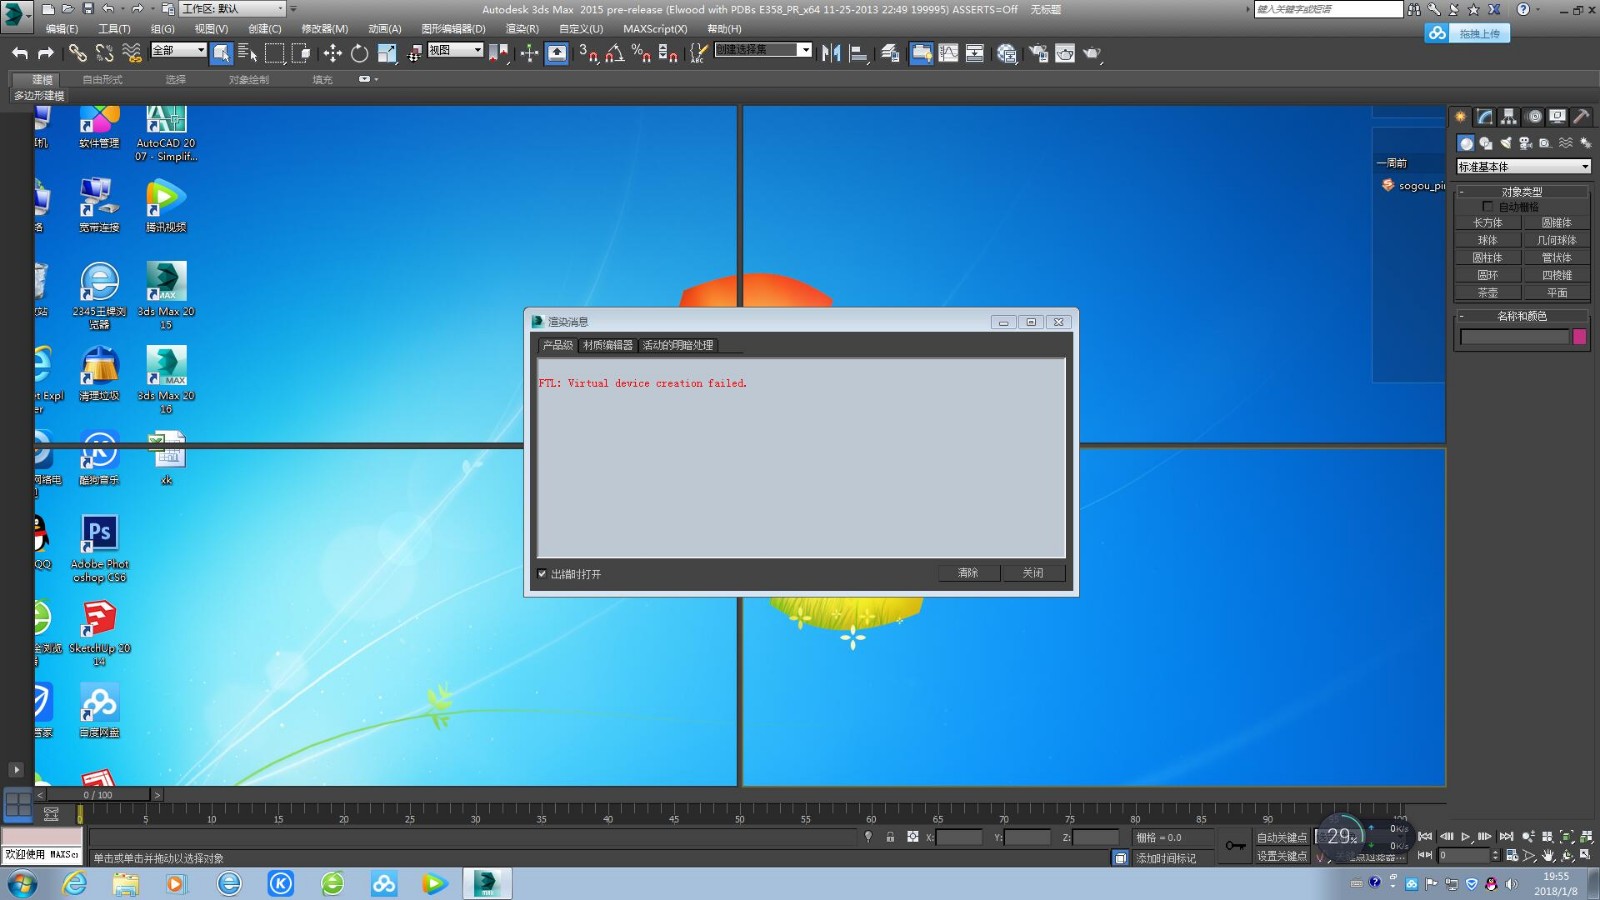Open the Render Setup dialog icon
Viewport: 1600px width, 900px height.
tap(1039, 53)
